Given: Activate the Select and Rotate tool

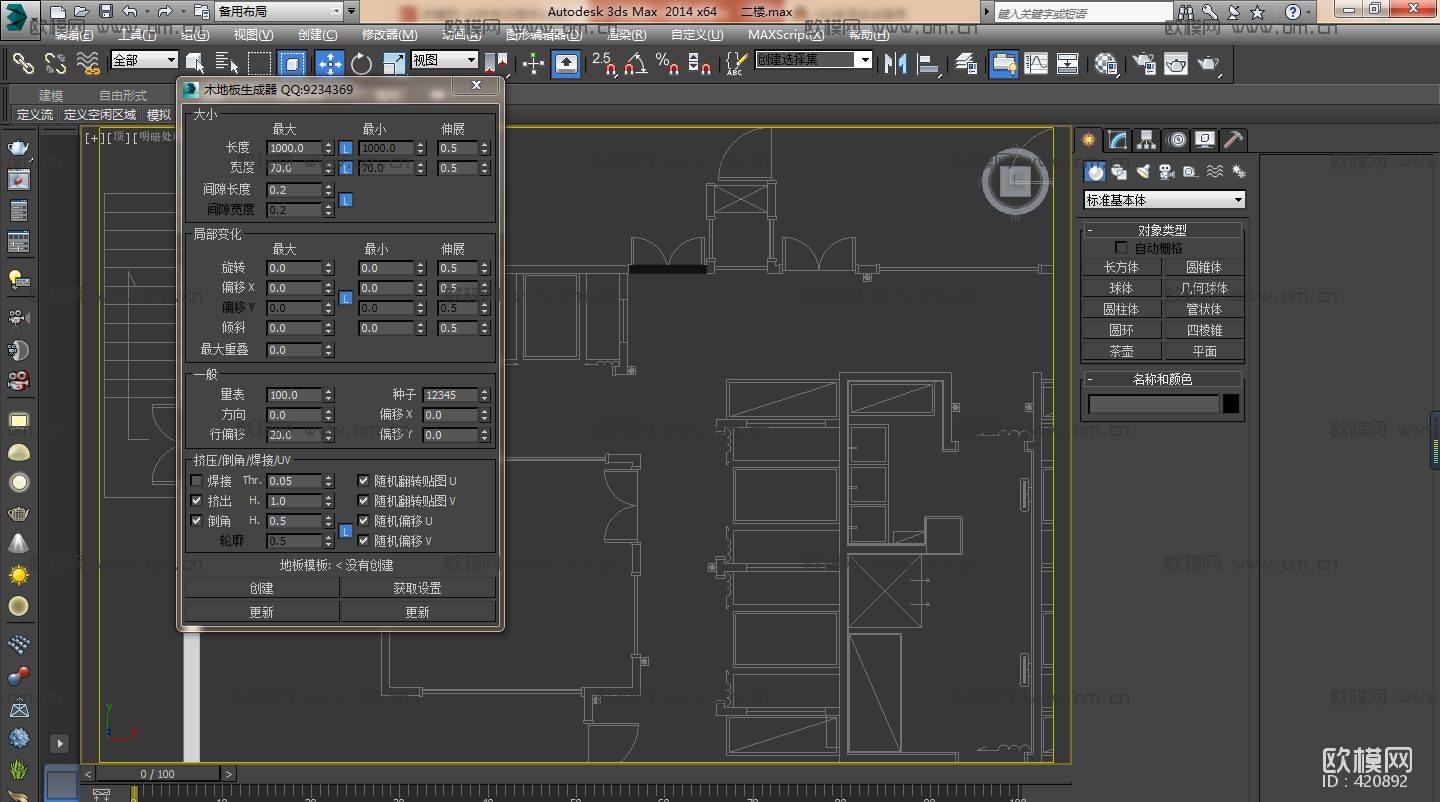Looking at the screenshot, I should coord(361,63).
